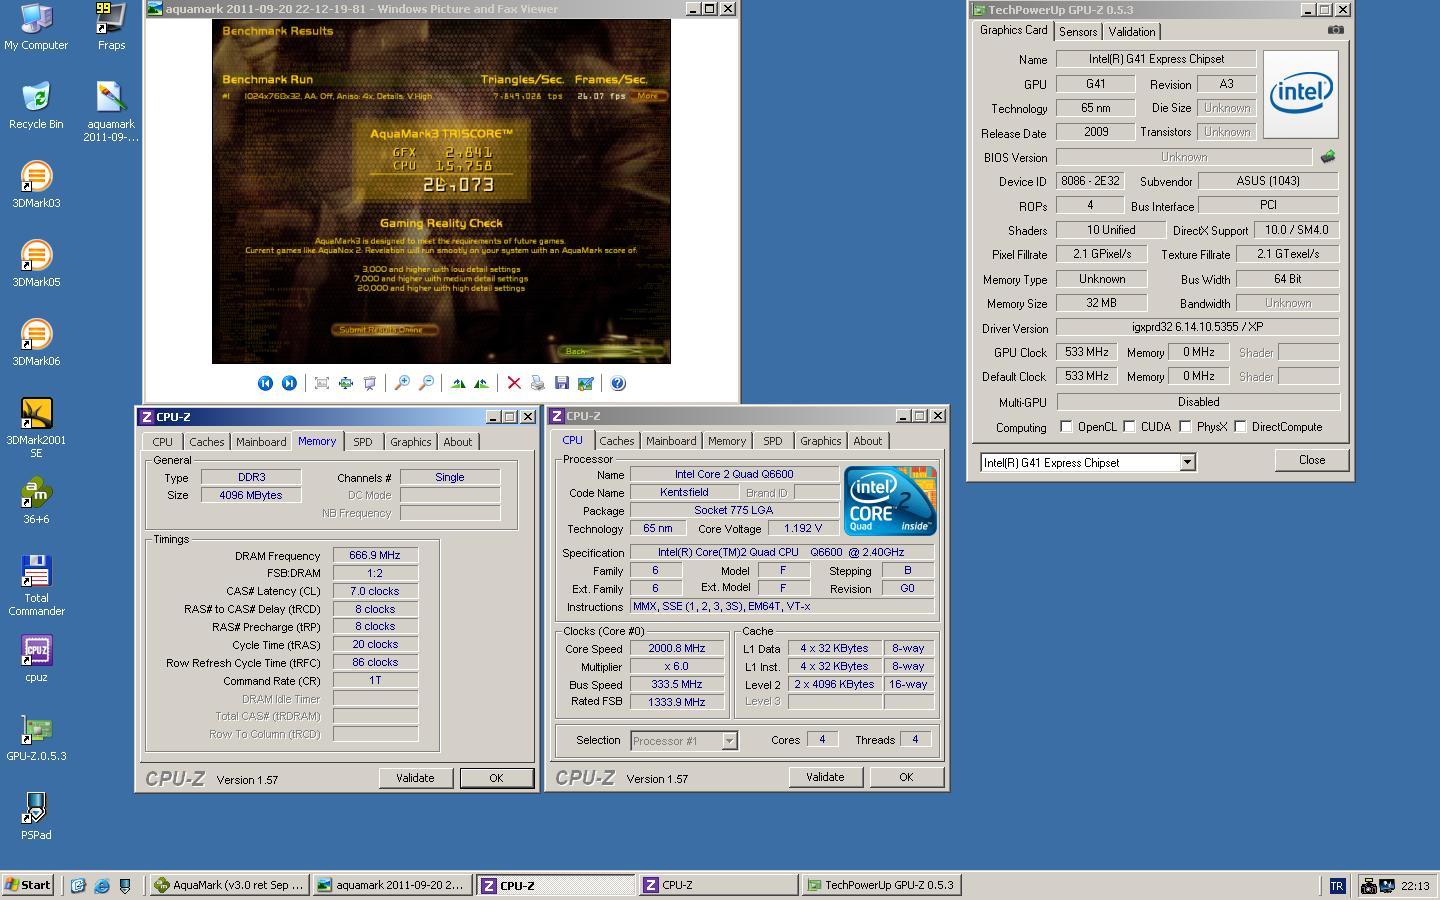Launch 3DMark05 from the desktop
This screenshot has width=1440, height=900.
point(36,264)
